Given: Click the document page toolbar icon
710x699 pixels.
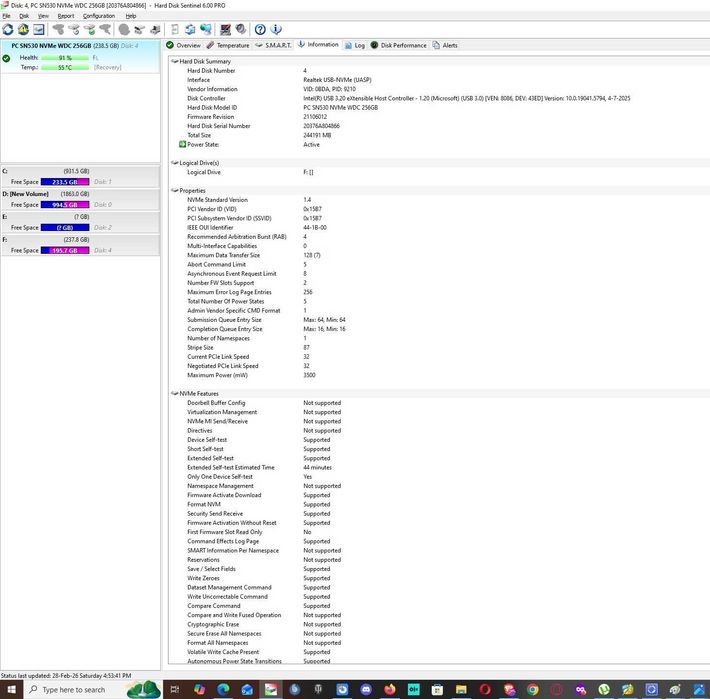Looking at the screenshot, I should click(x=175, y=30).
